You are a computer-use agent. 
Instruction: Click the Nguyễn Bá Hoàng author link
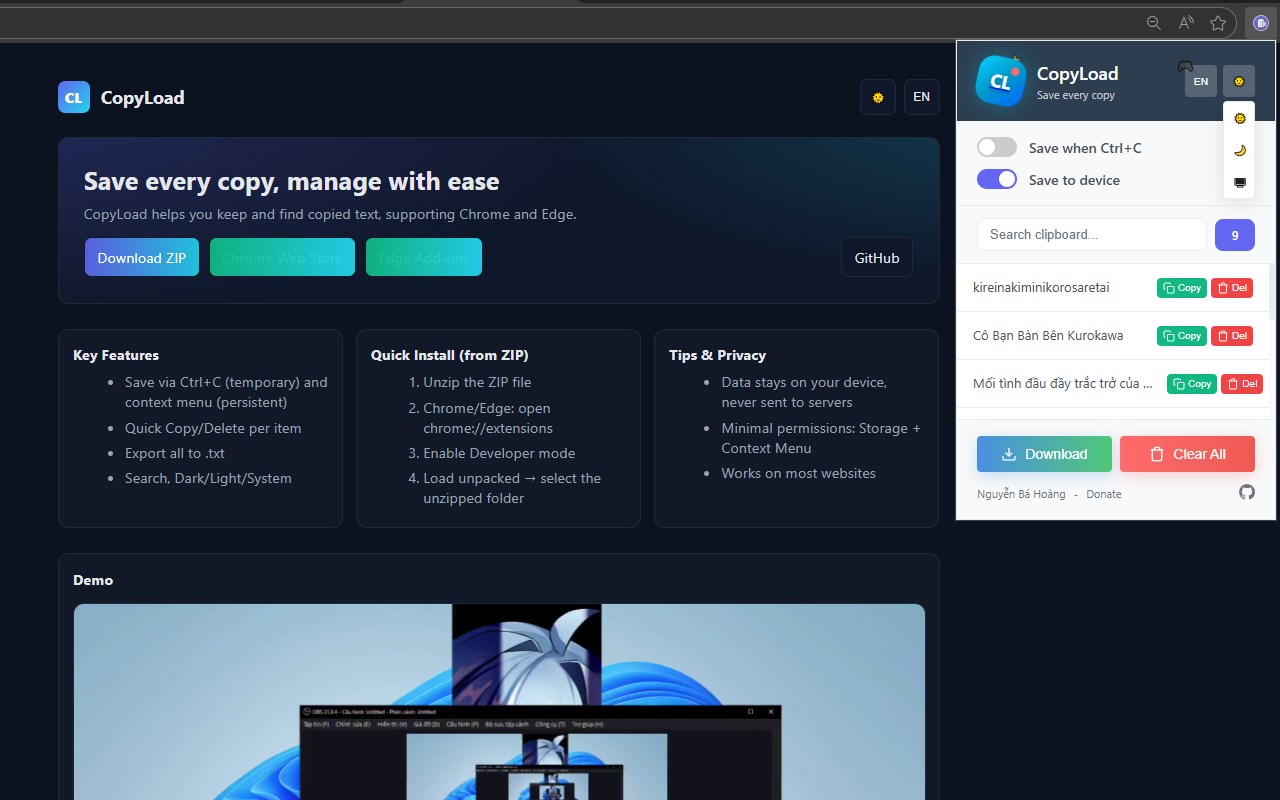(1021, 494)
